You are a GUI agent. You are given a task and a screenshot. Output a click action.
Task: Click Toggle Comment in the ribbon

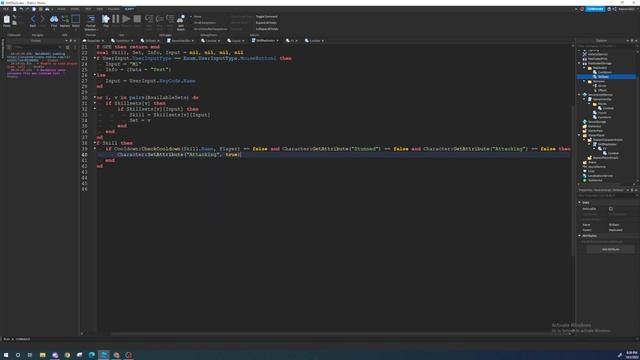[x=267, y=17]
